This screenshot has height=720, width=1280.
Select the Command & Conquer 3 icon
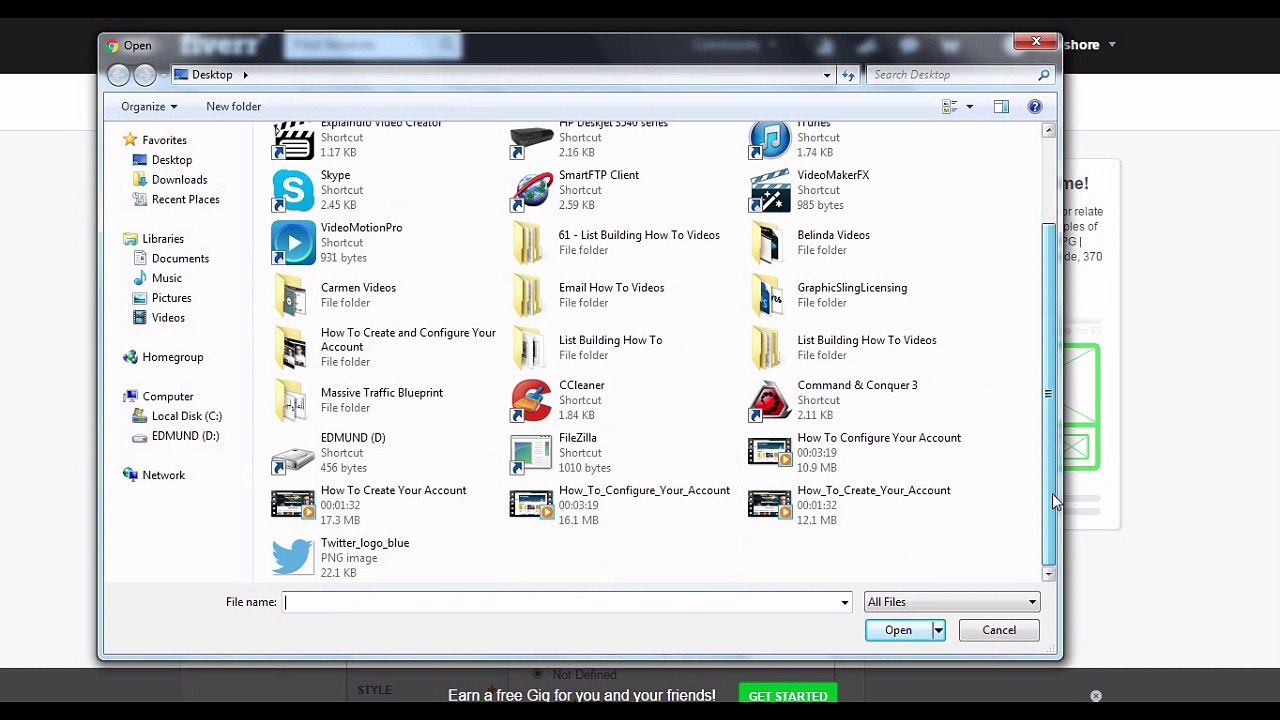pos(769,400)
